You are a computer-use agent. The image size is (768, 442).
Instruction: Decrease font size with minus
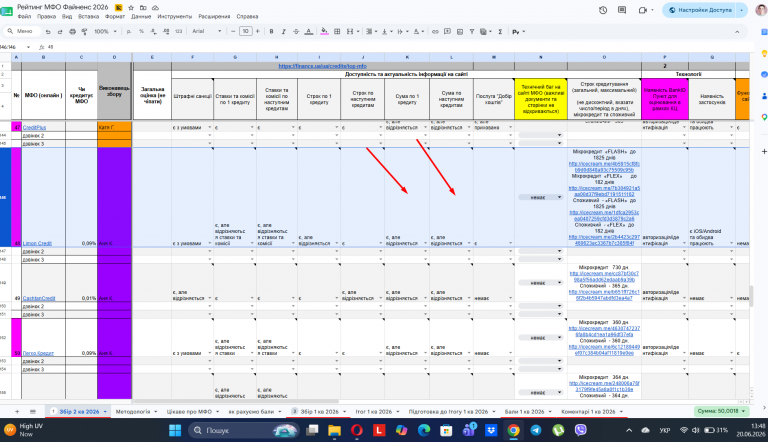click(x=233, y=31)
